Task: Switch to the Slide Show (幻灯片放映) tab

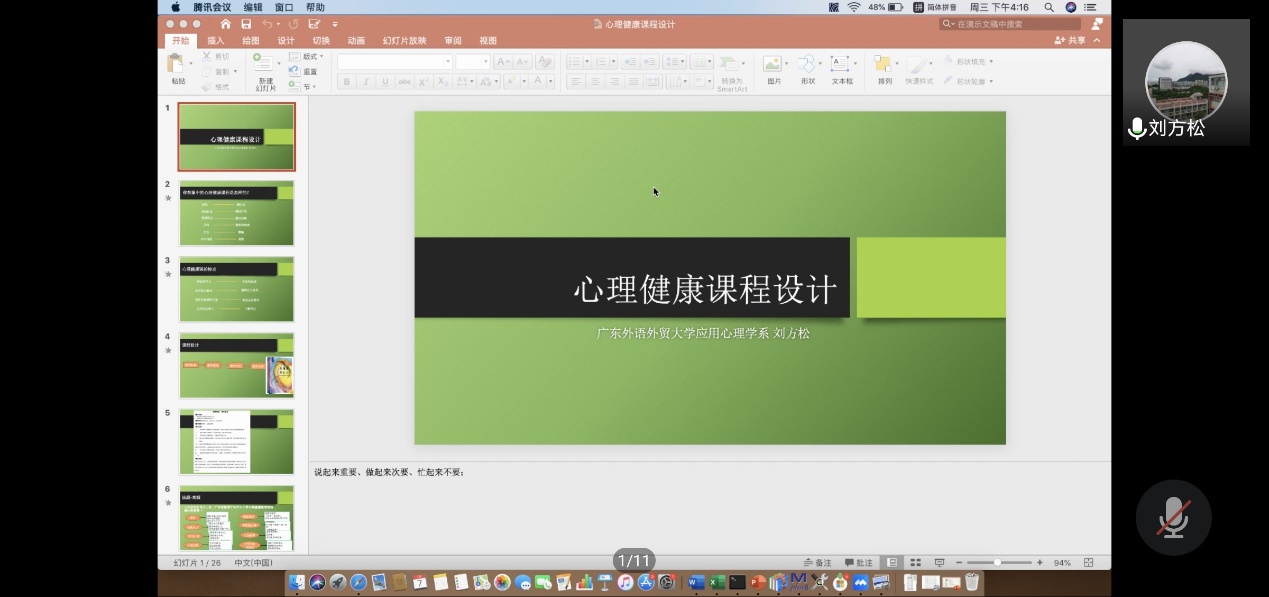Action: click(x=404, y=41)
